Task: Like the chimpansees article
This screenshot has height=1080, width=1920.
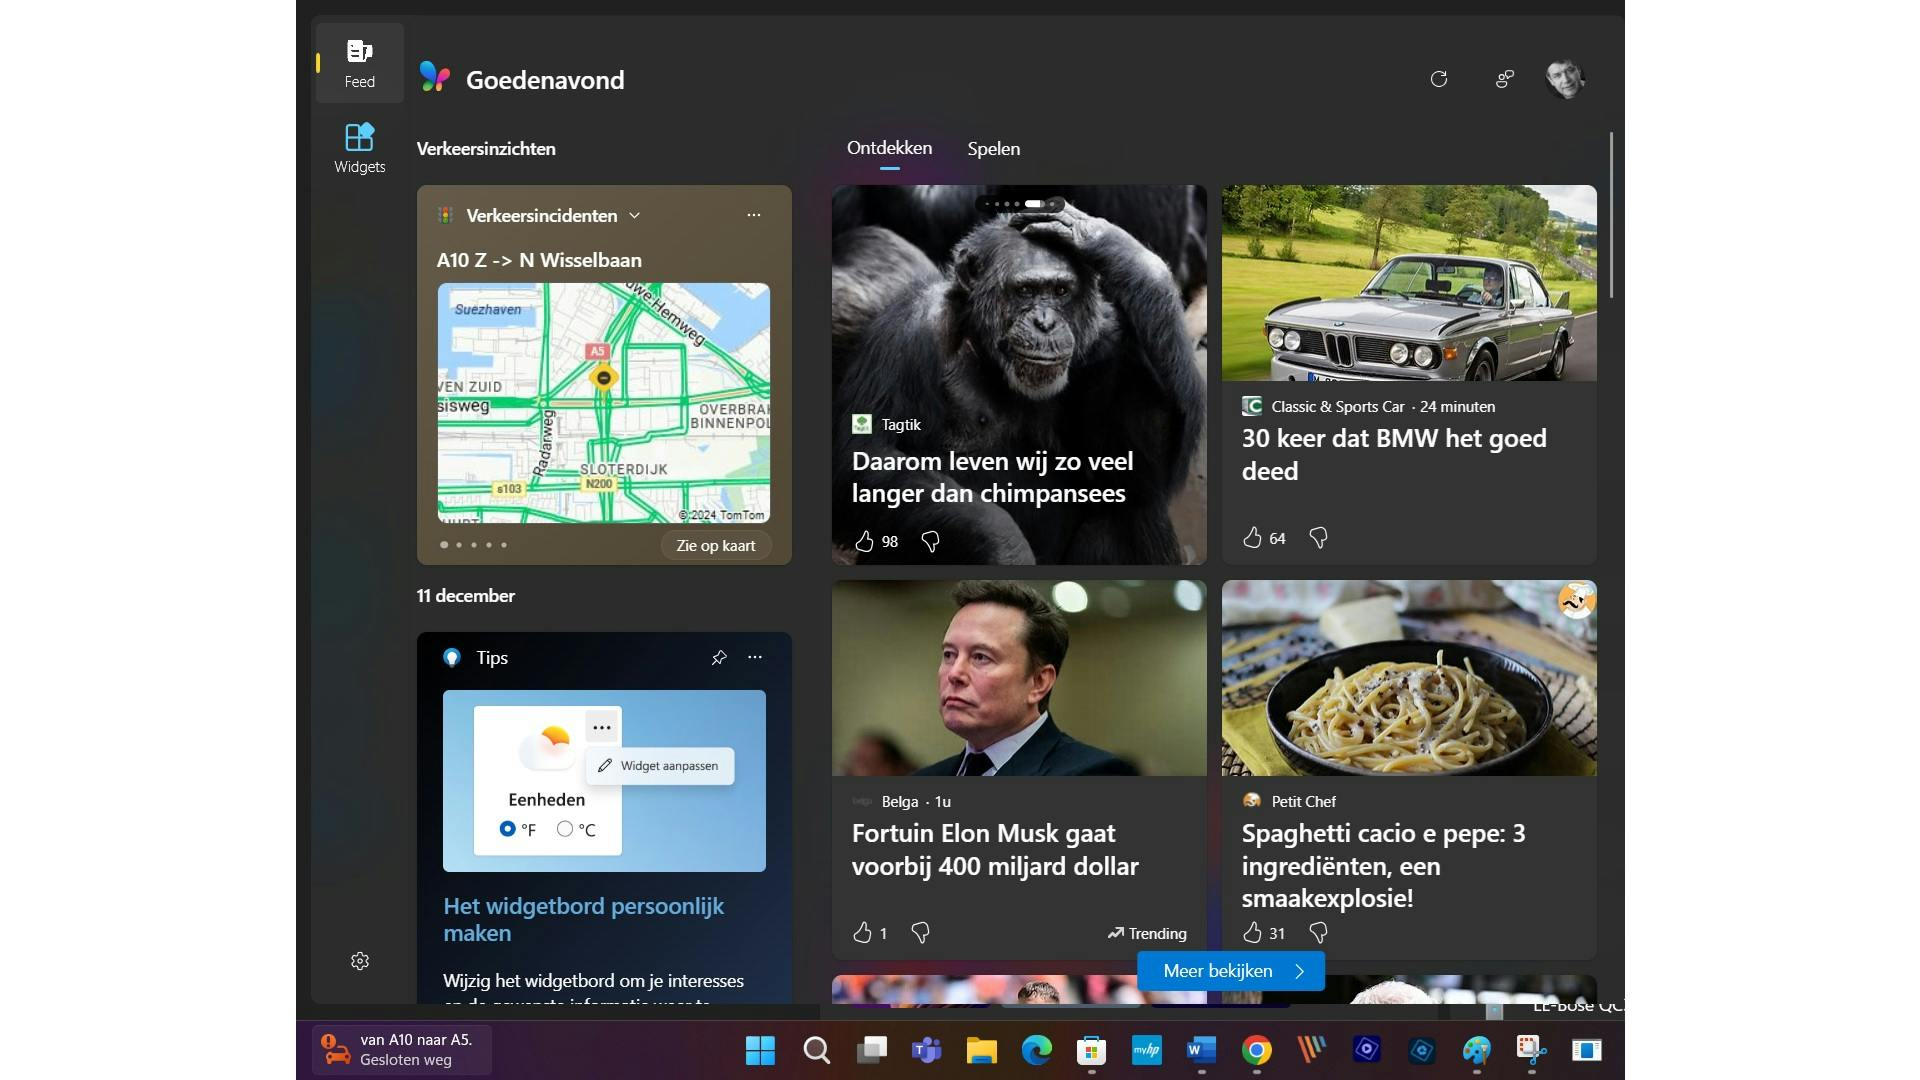Action: tap(865, 541)
